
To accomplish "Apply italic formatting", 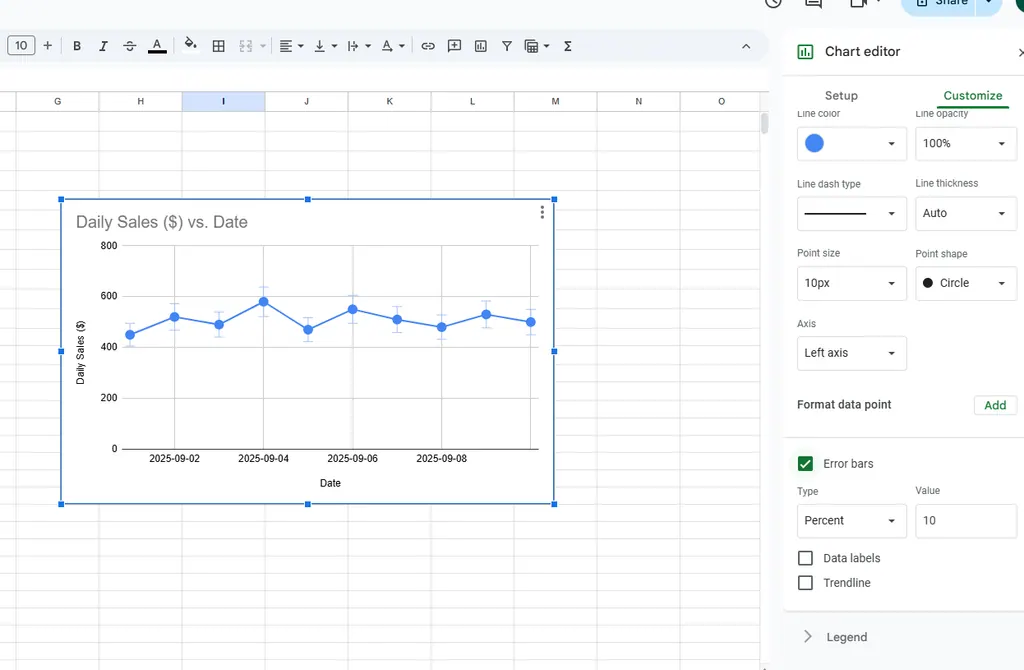I will click(103, 46).
